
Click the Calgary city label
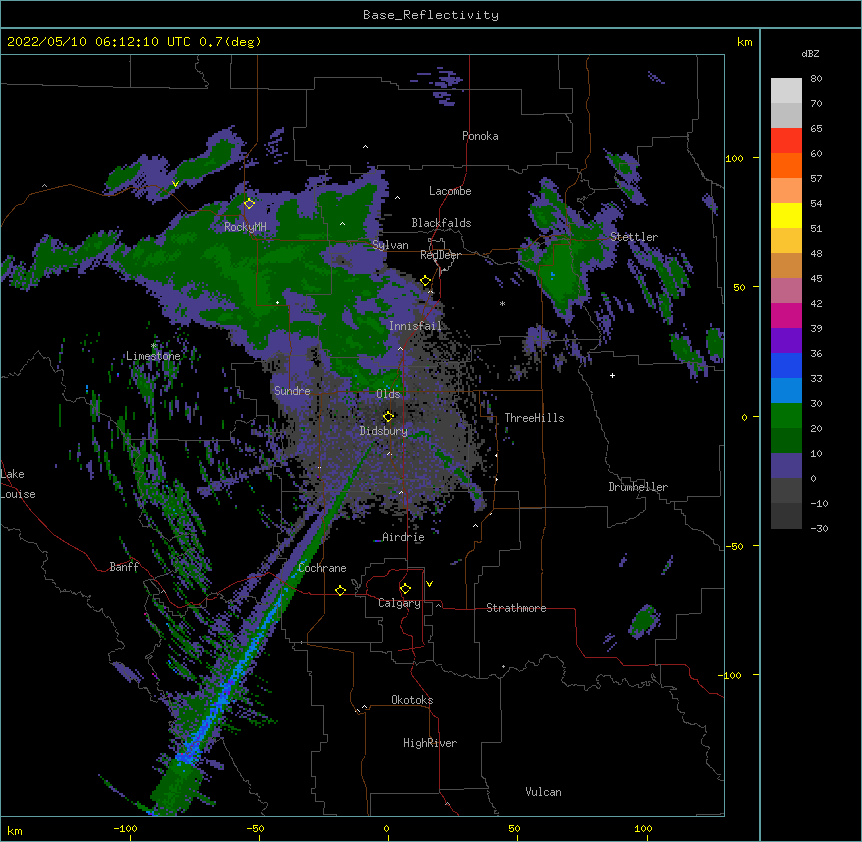399,603
